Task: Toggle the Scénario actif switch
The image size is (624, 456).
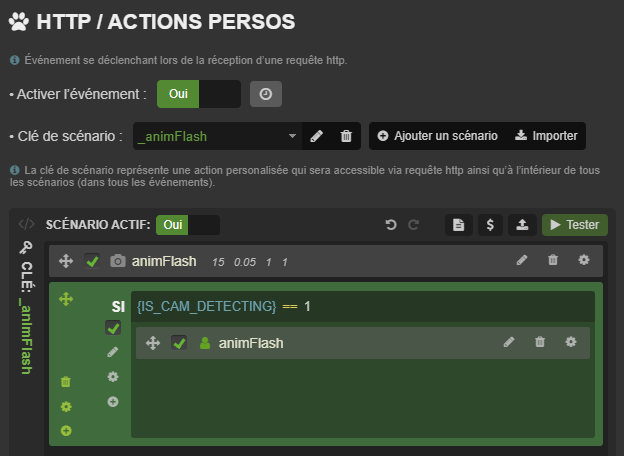Action: tap(189, 225)
